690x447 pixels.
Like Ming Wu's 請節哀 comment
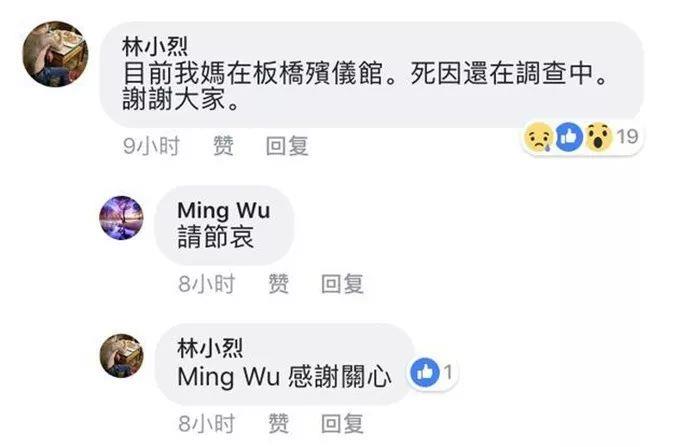click(x=279, y=284)
